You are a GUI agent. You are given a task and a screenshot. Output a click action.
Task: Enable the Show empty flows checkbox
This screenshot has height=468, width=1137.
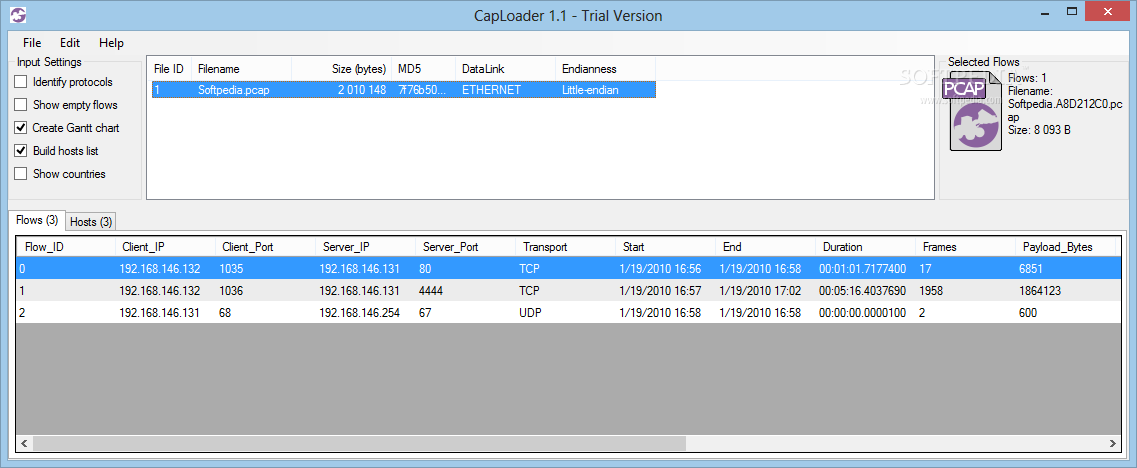pos(21,105)
